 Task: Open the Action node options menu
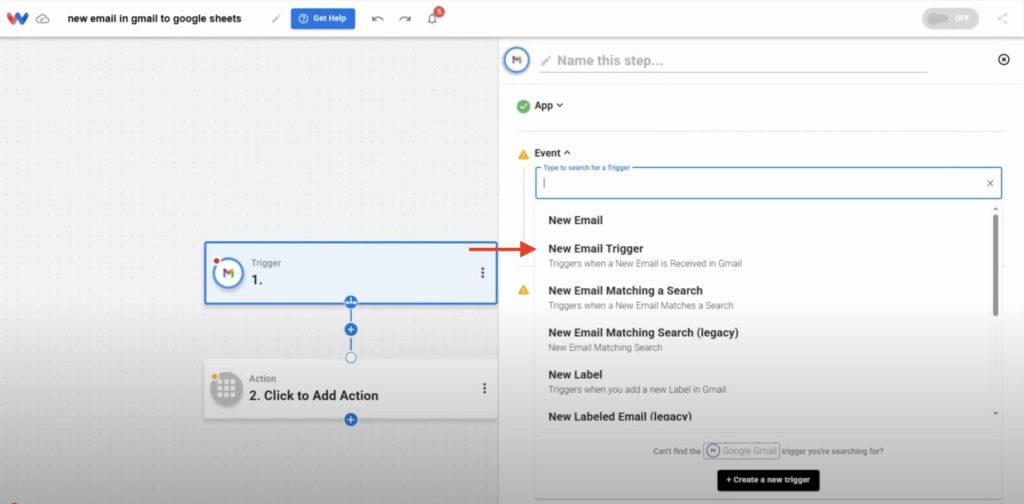485,388
